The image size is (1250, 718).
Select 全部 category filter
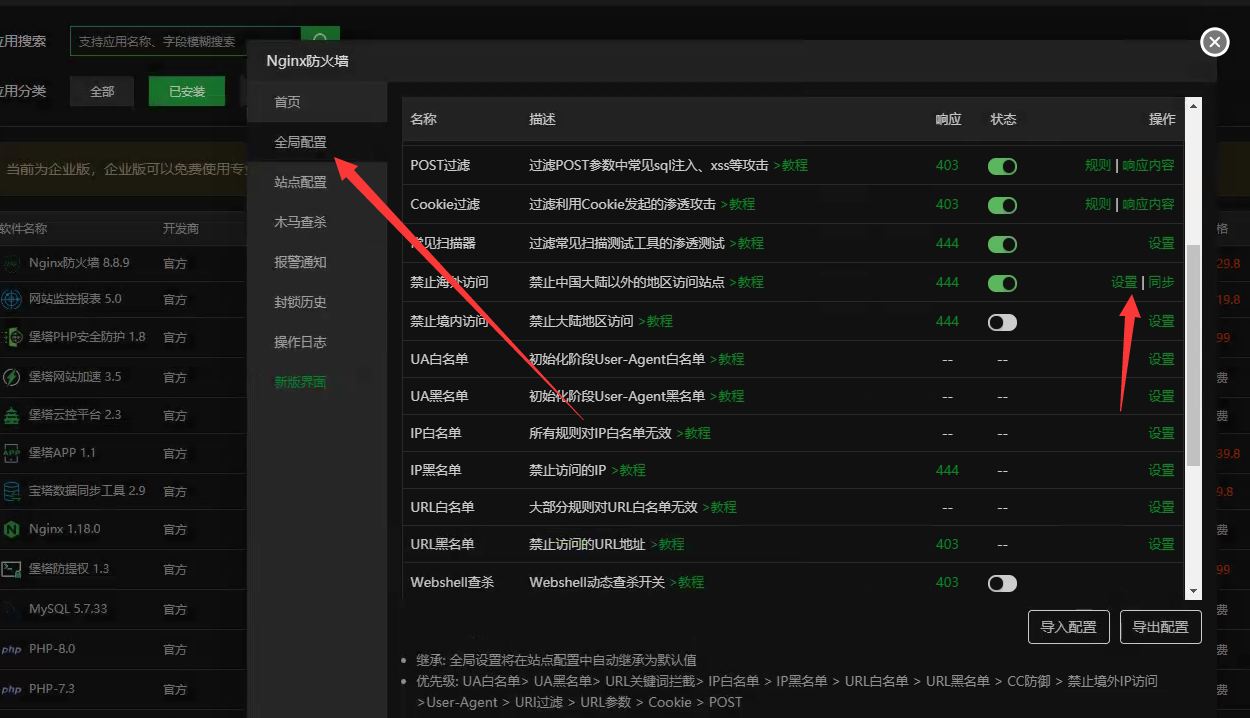(x=102, y=91)
